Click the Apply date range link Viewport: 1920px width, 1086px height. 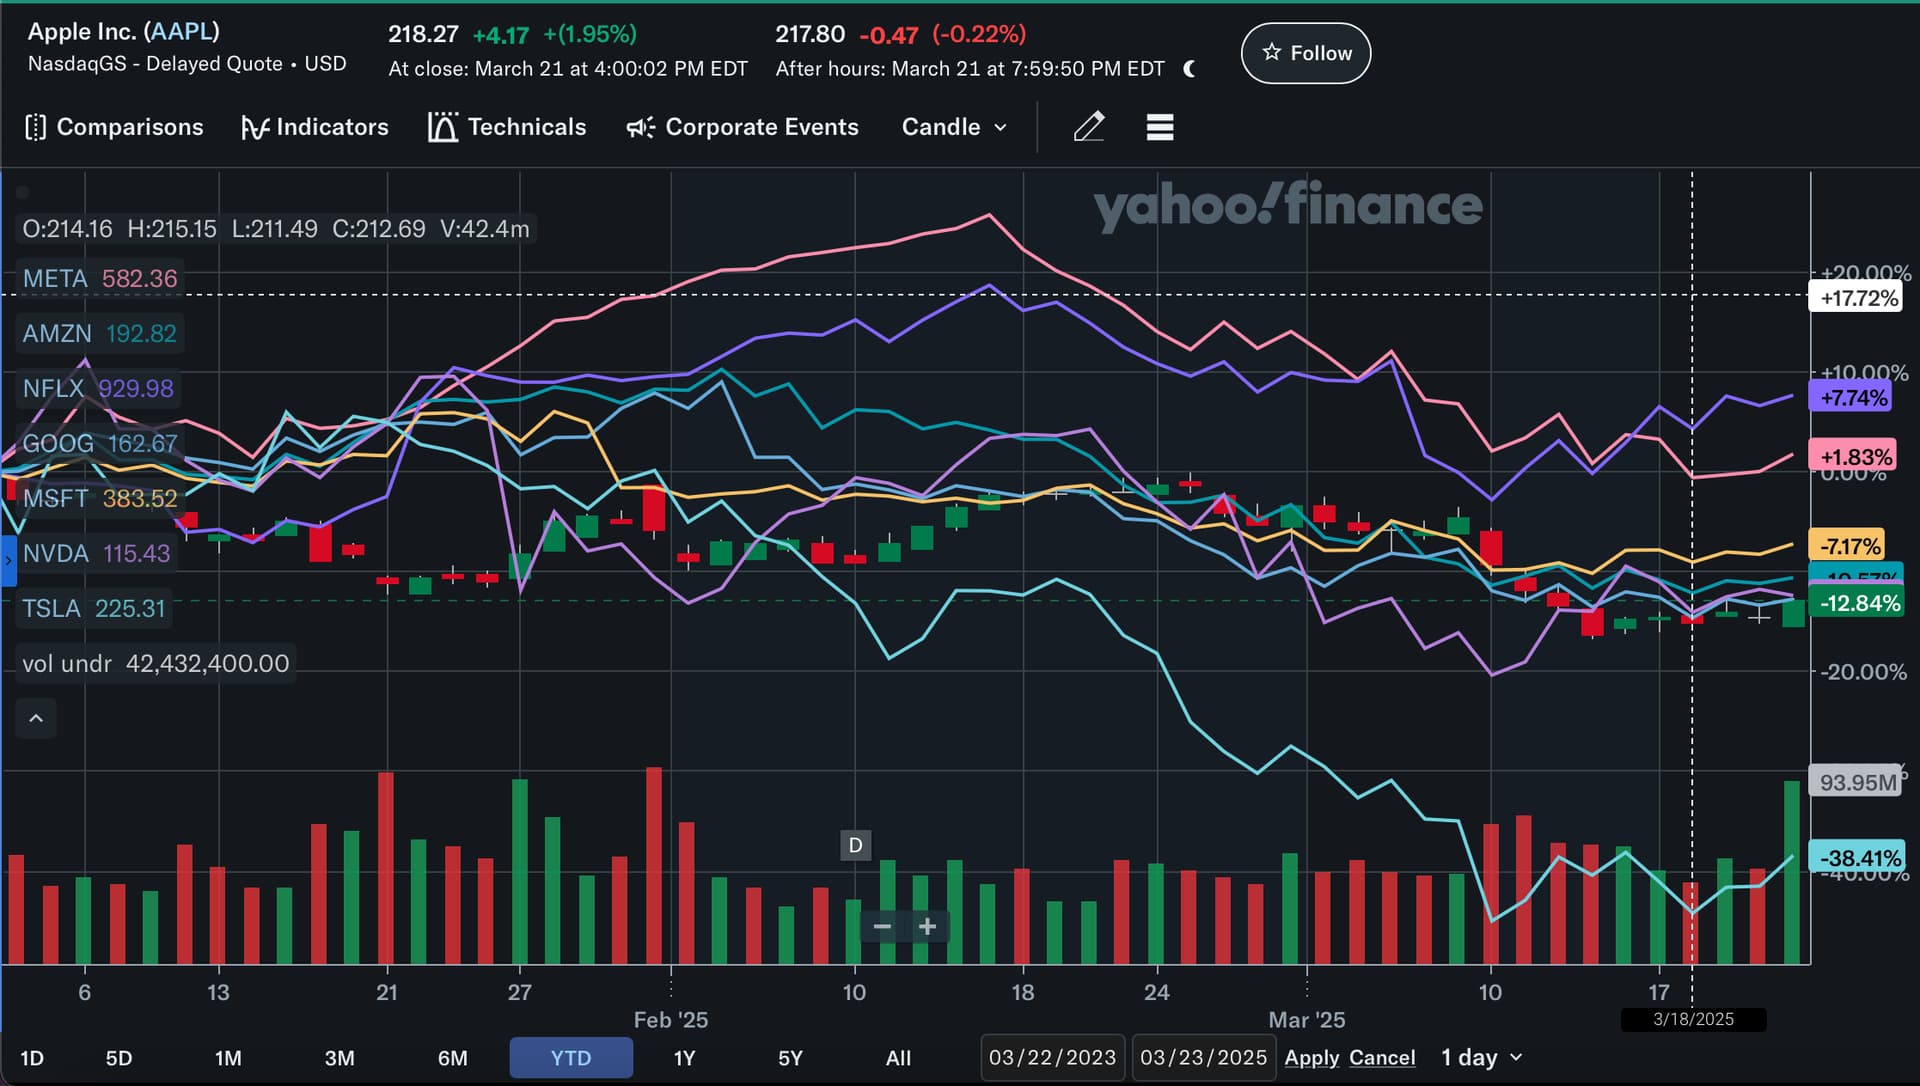coord(1311,1058)
